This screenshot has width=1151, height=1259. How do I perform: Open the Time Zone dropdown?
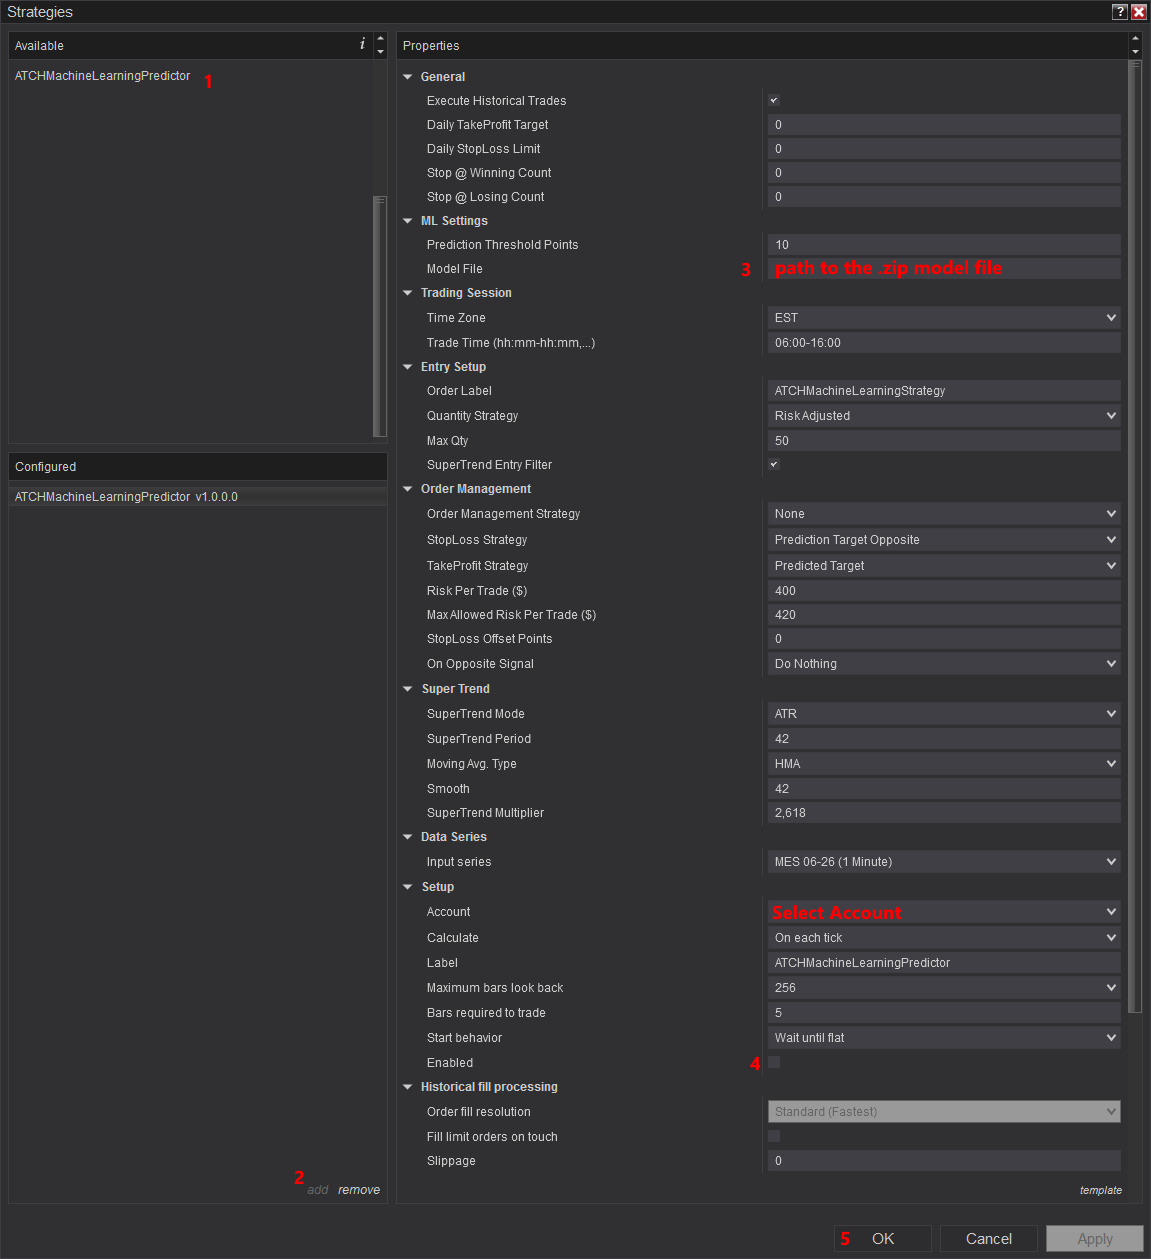[943, 318]
